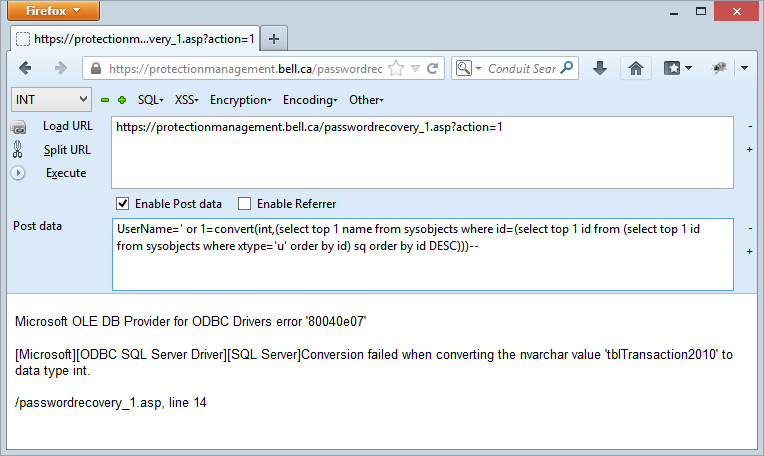
Task: Select the passwordrecovery_1.asp browser tab
Action: pyautogui.click(x=135, y=39)
